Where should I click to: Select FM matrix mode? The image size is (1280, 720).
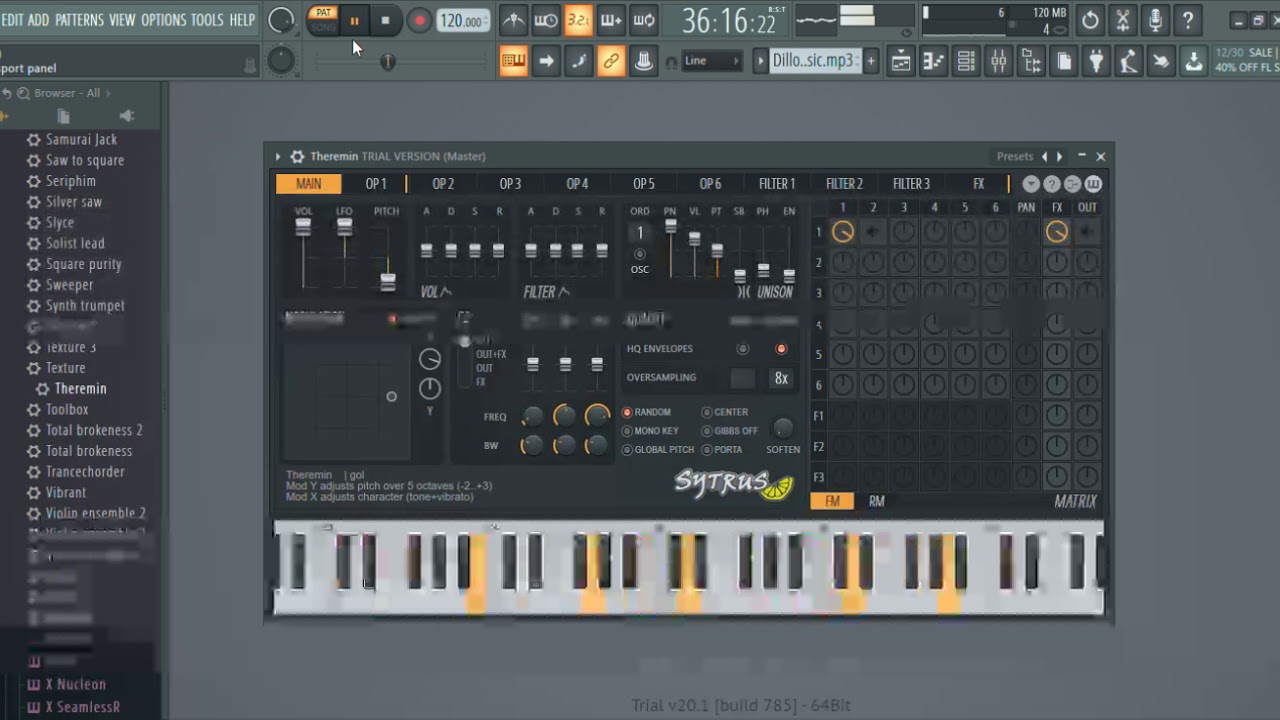832,502
